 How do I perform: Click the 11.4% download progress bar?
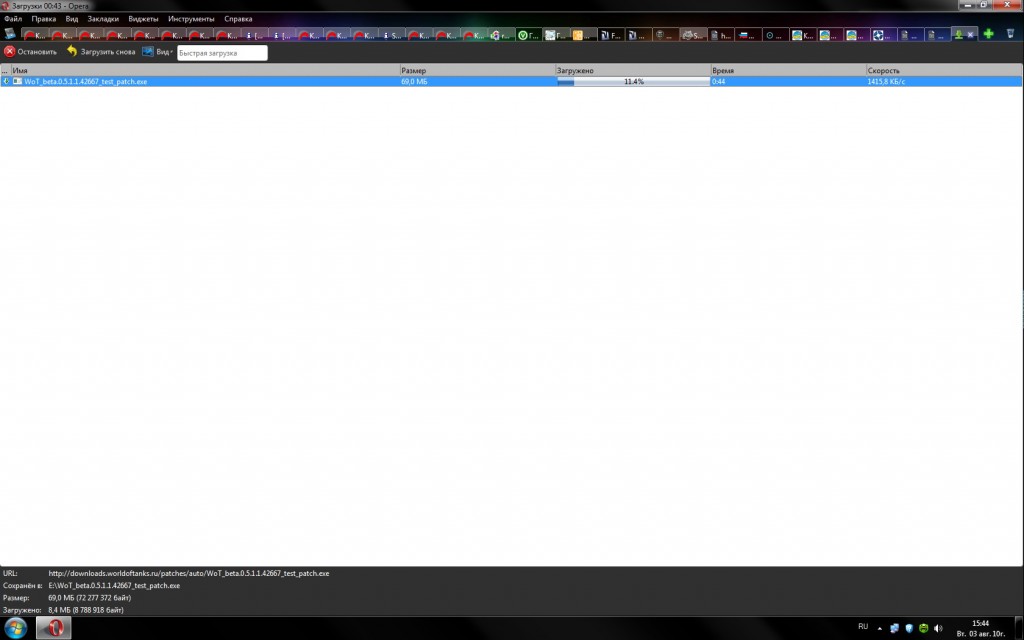click(632, 82)
